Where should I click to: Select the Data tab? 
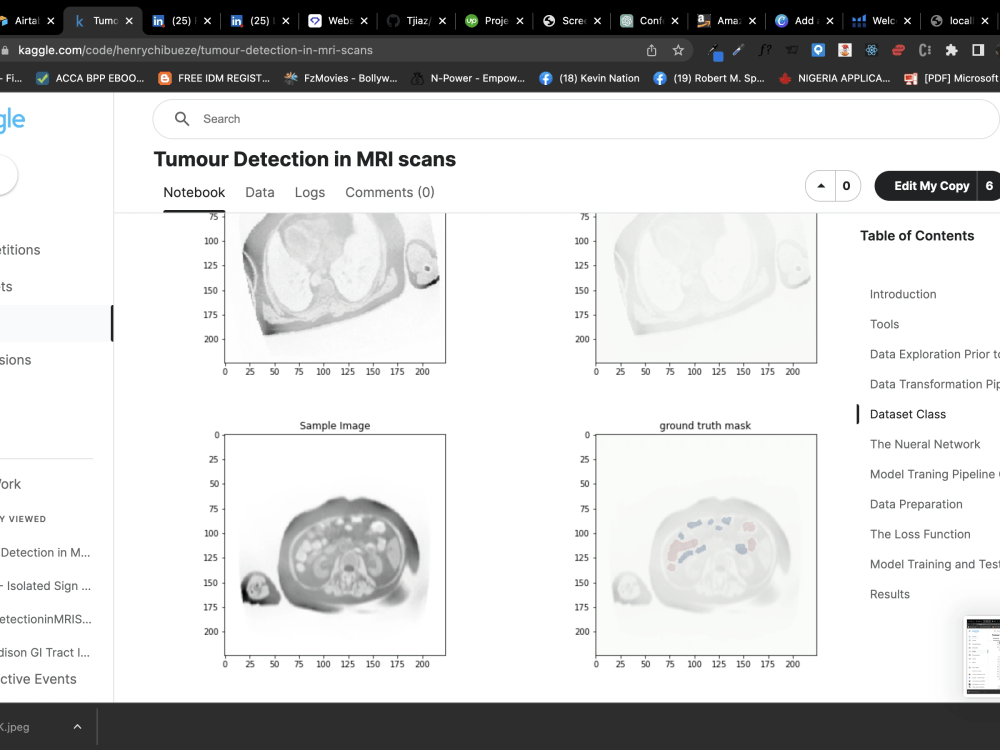(260, 192)
